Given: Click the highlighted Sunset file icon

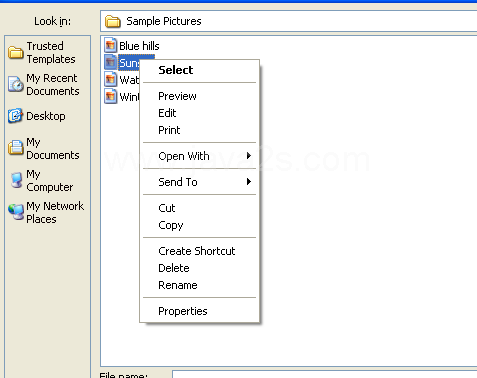Looking at the screenshot, I should [111, 62].
